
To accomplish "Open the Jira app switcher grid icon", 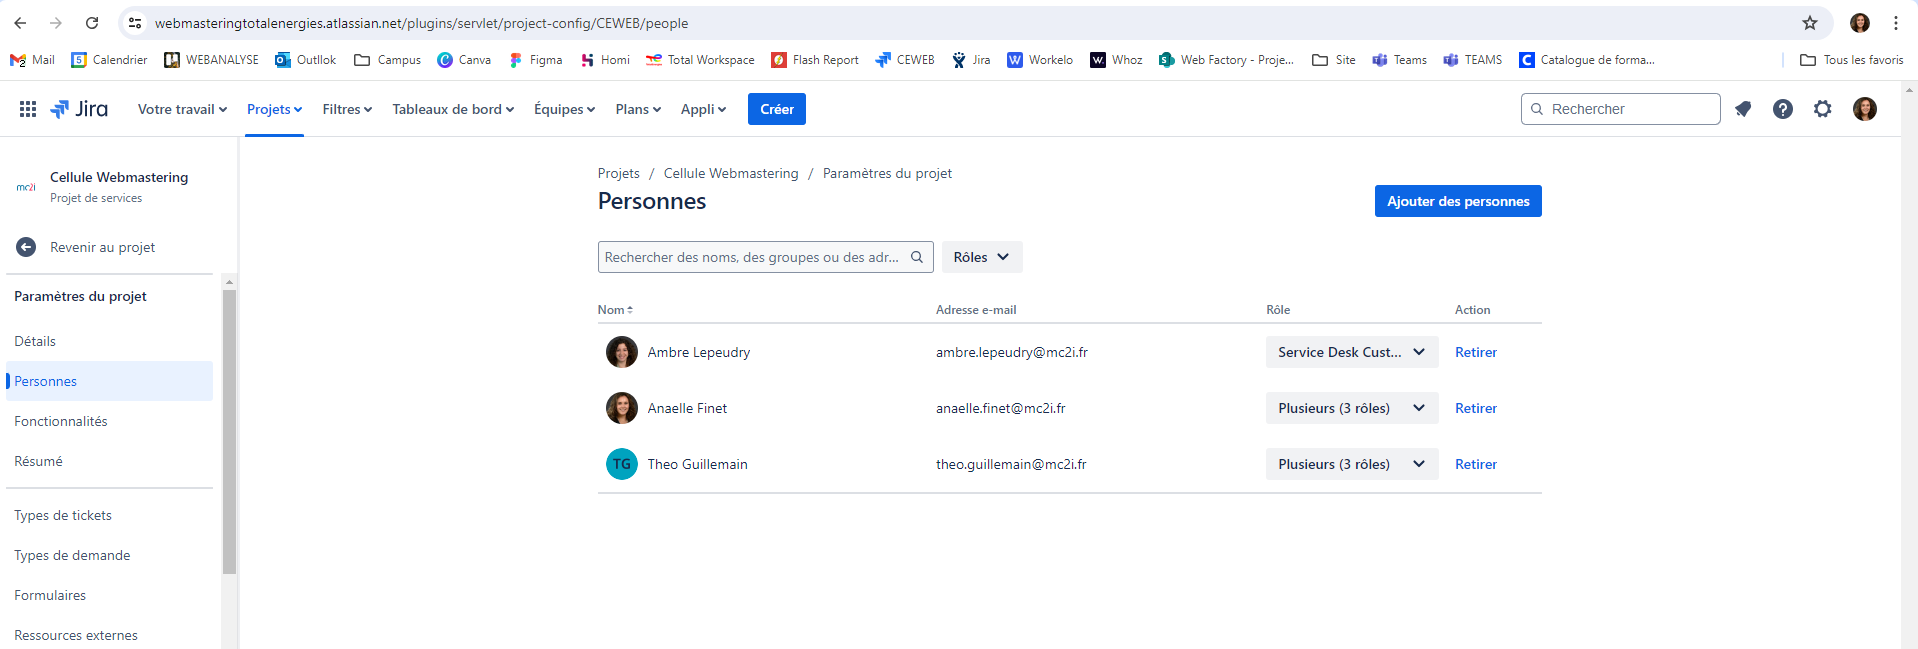I will (28, 109).
